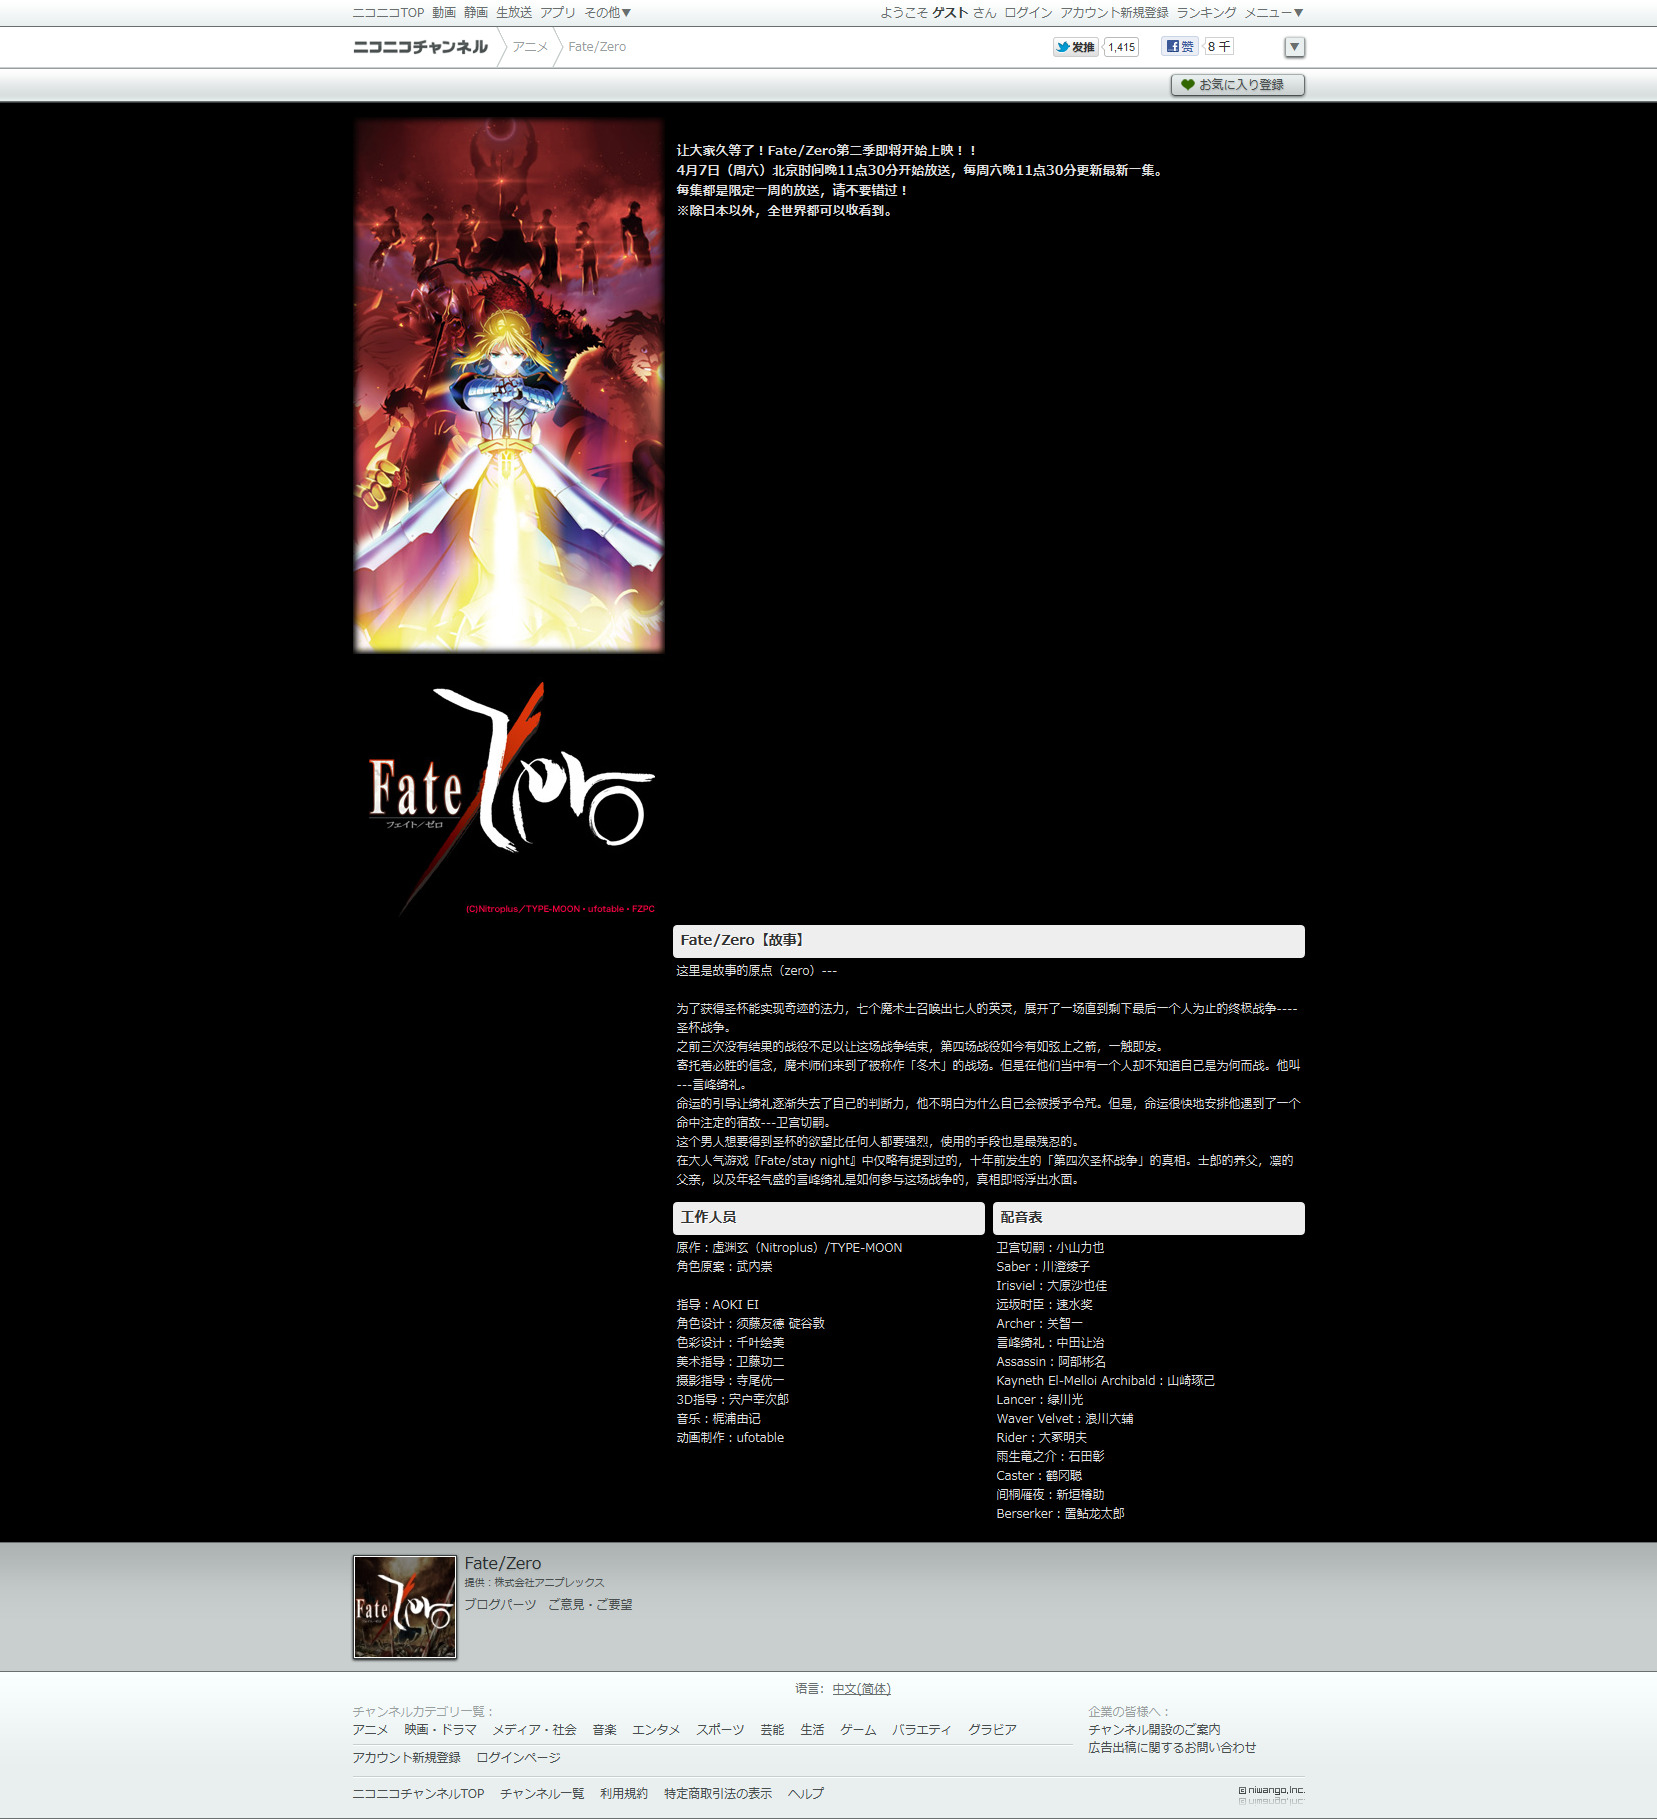Open チャンネル開設のご案内 link
This screenshot has width=1657, height=1819.
pyautogui.click(x=1154, y=1730)
